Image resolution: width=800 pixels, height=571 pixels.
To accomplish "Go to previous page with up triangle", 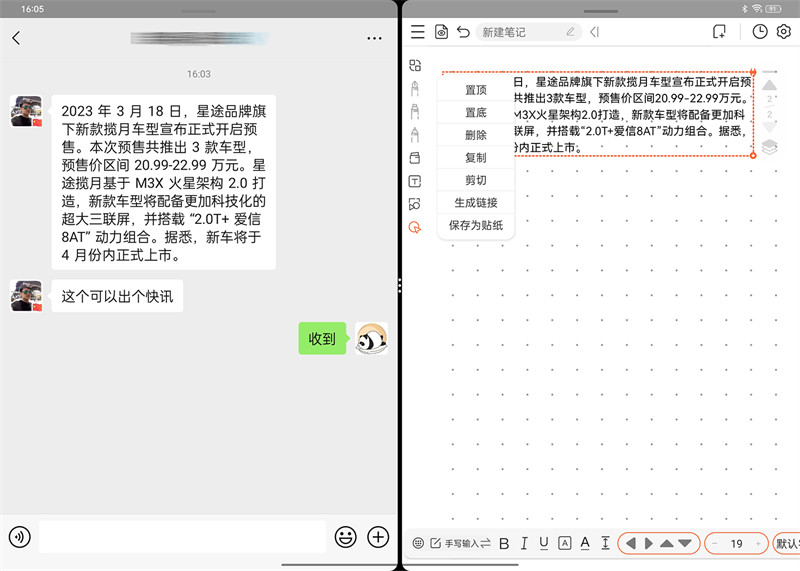I will pos(769,85).
